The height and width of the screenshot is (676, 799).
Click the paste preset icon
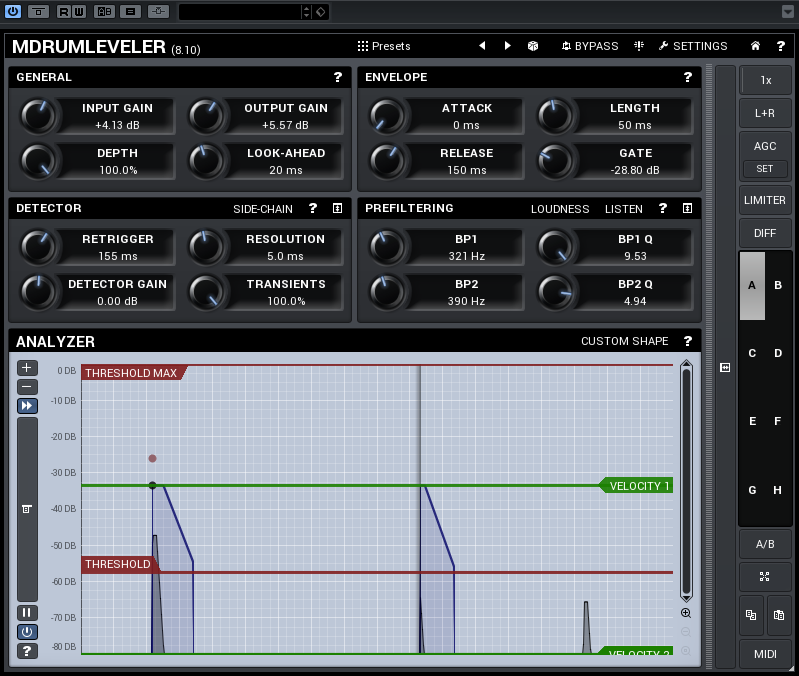[x=779, y=615]
